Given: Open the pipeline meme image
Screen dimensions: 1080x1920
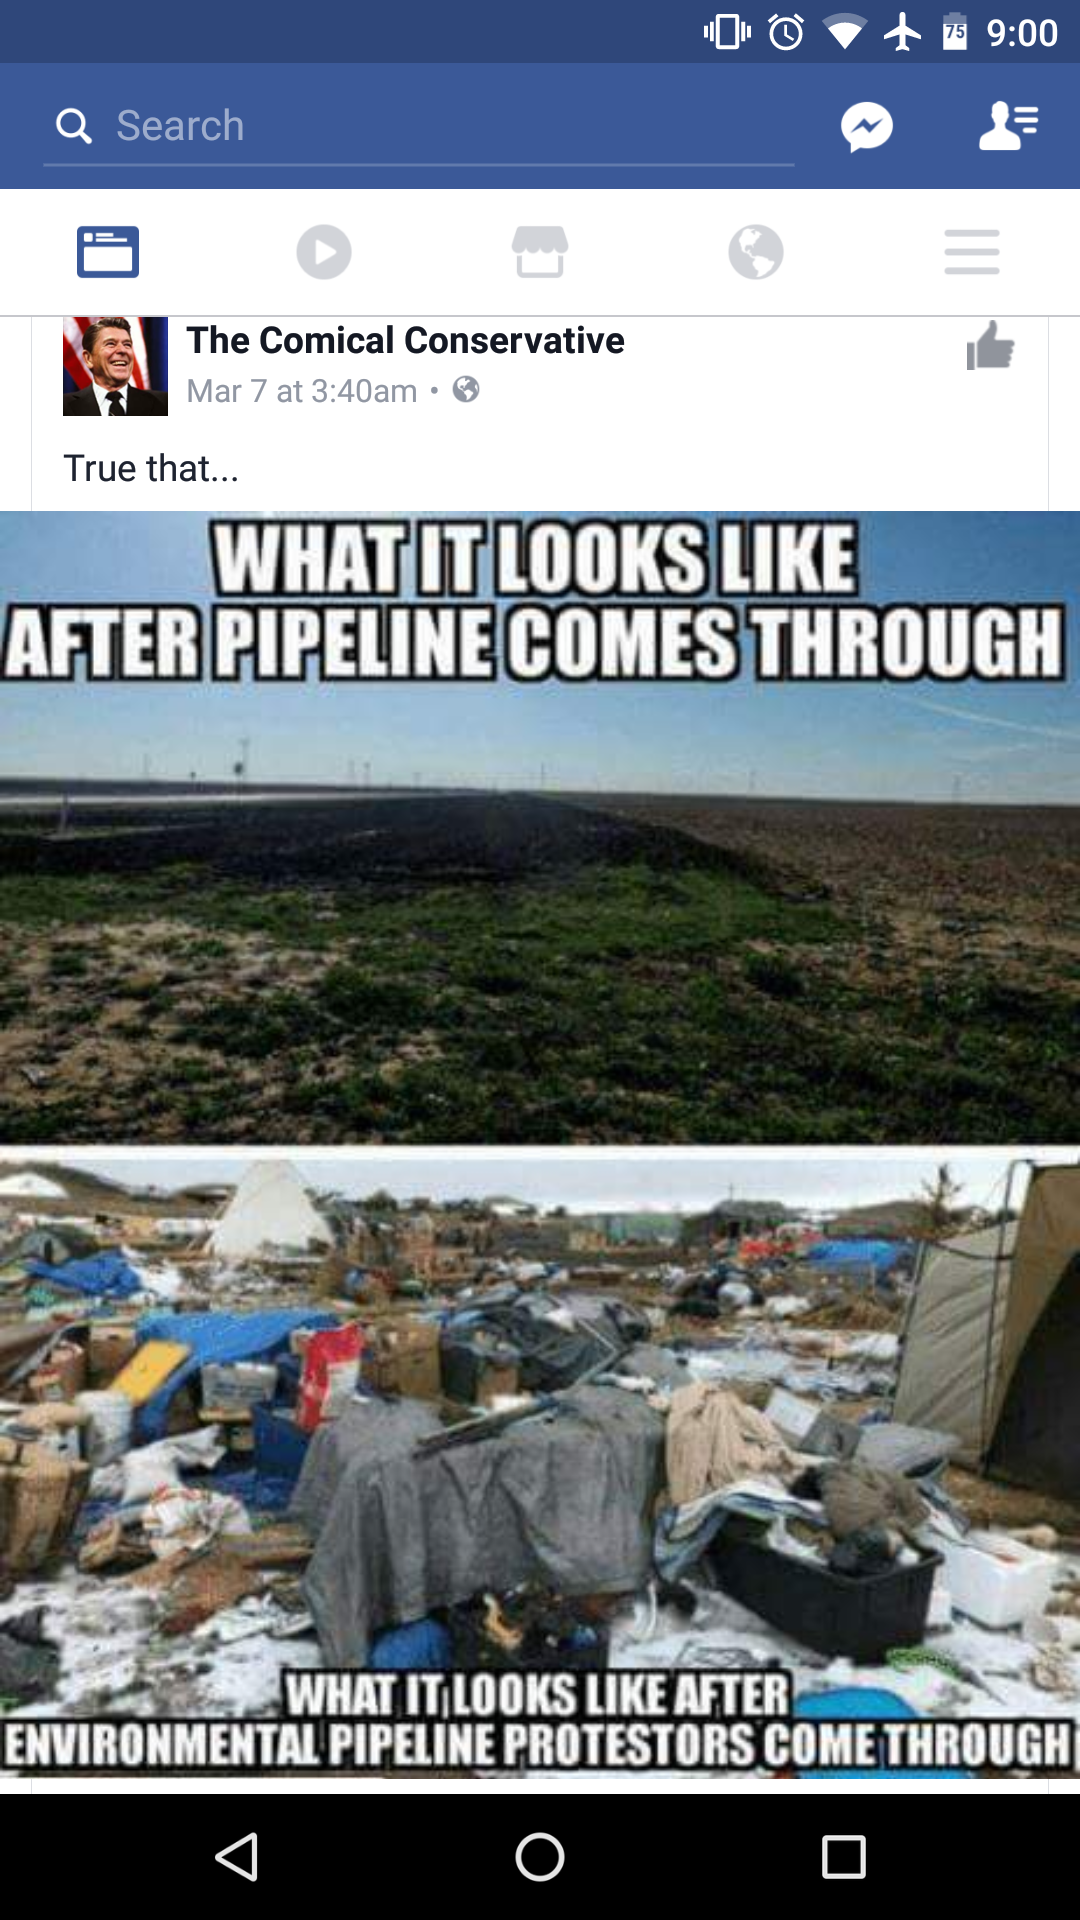Looking at the screenshot, I should pyautogui.click(x=540, y=1144).
